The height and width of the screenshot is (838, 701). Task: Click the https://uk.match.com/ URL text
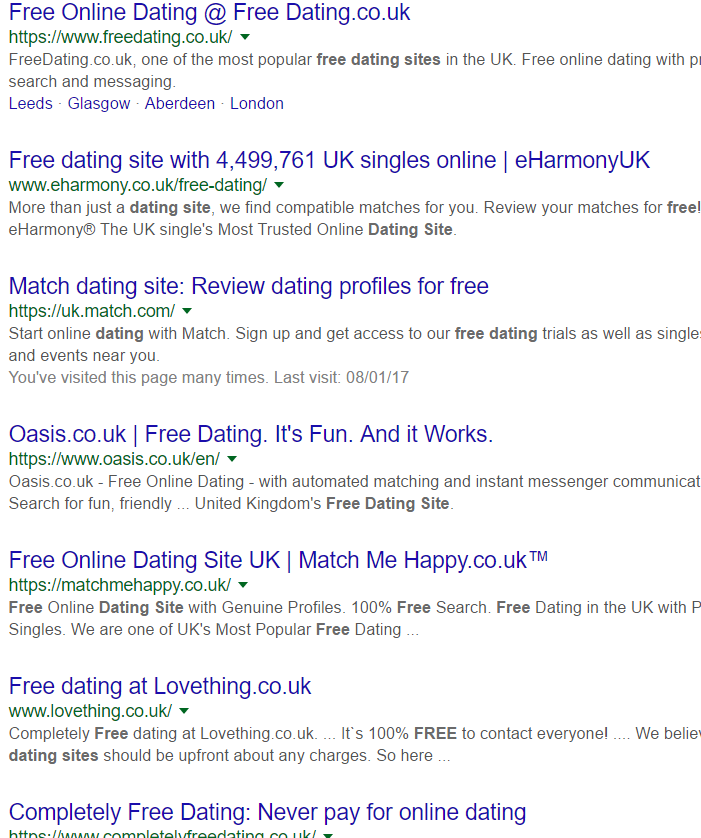tap(92, 311)
